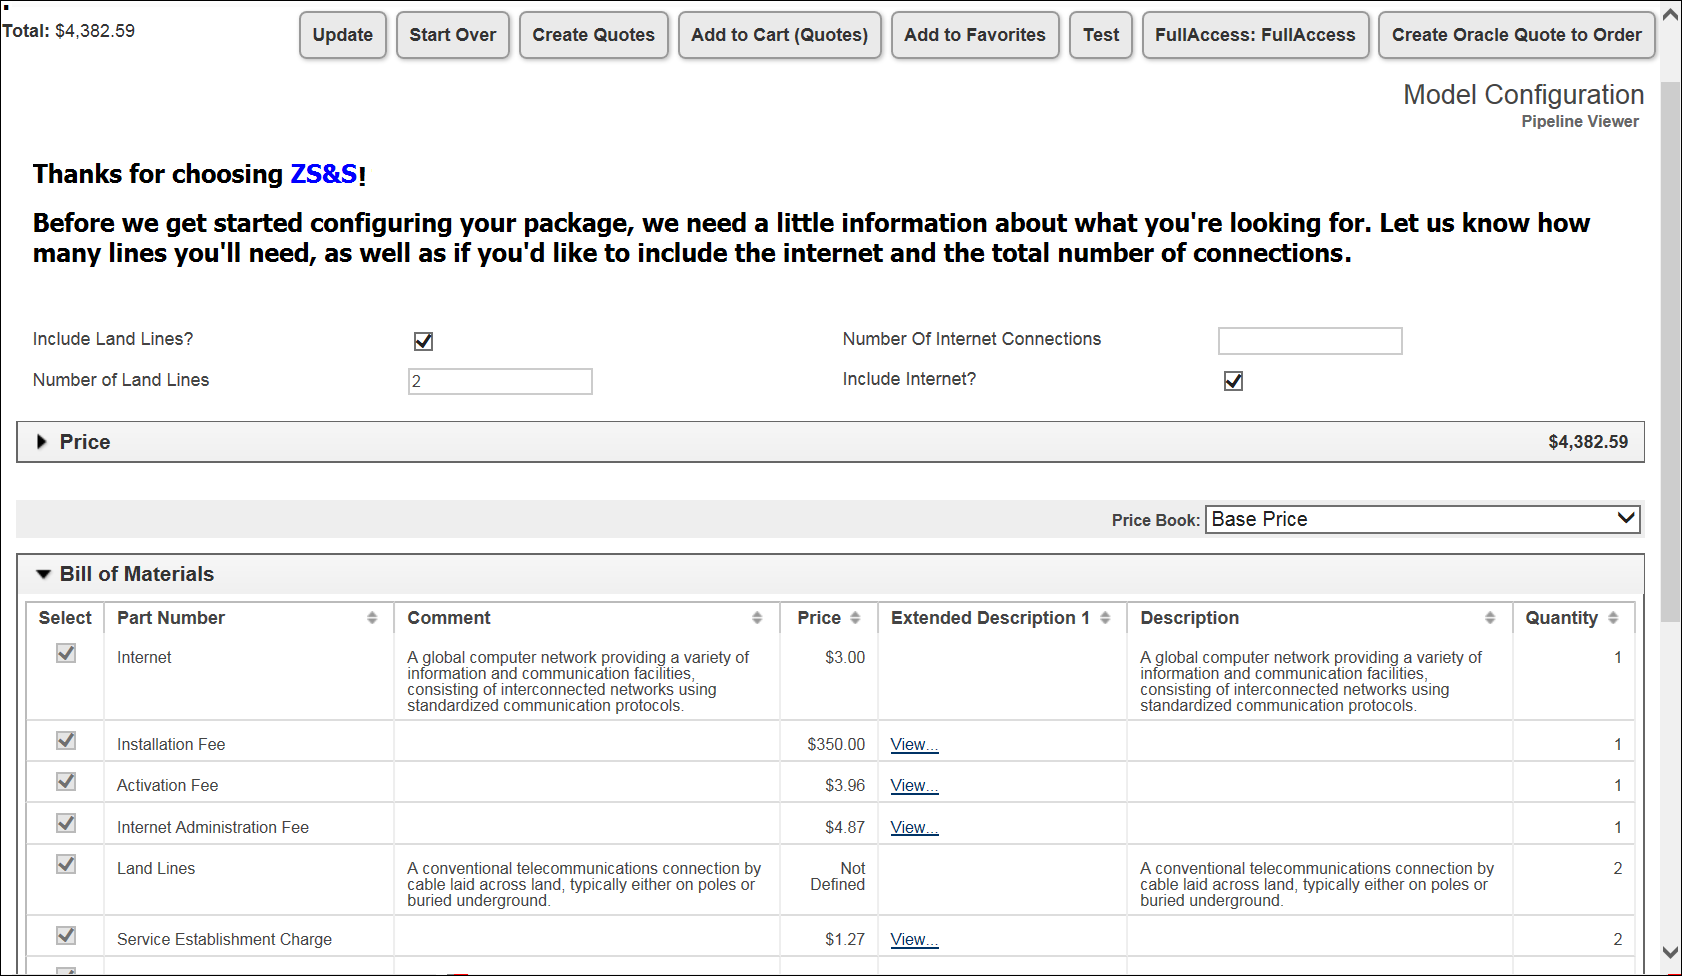The width and height of the screenshot is (1682, 976).
Task: Click FullAccess: FullAccess button
Action: click(1256, 35)
